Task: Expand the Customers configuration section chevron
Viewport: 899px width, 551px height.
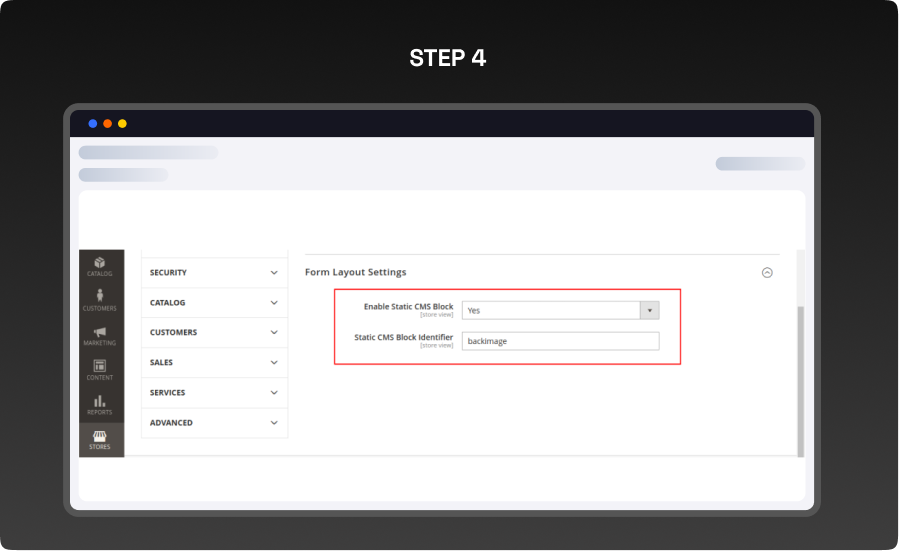Action: click(274, 332)
